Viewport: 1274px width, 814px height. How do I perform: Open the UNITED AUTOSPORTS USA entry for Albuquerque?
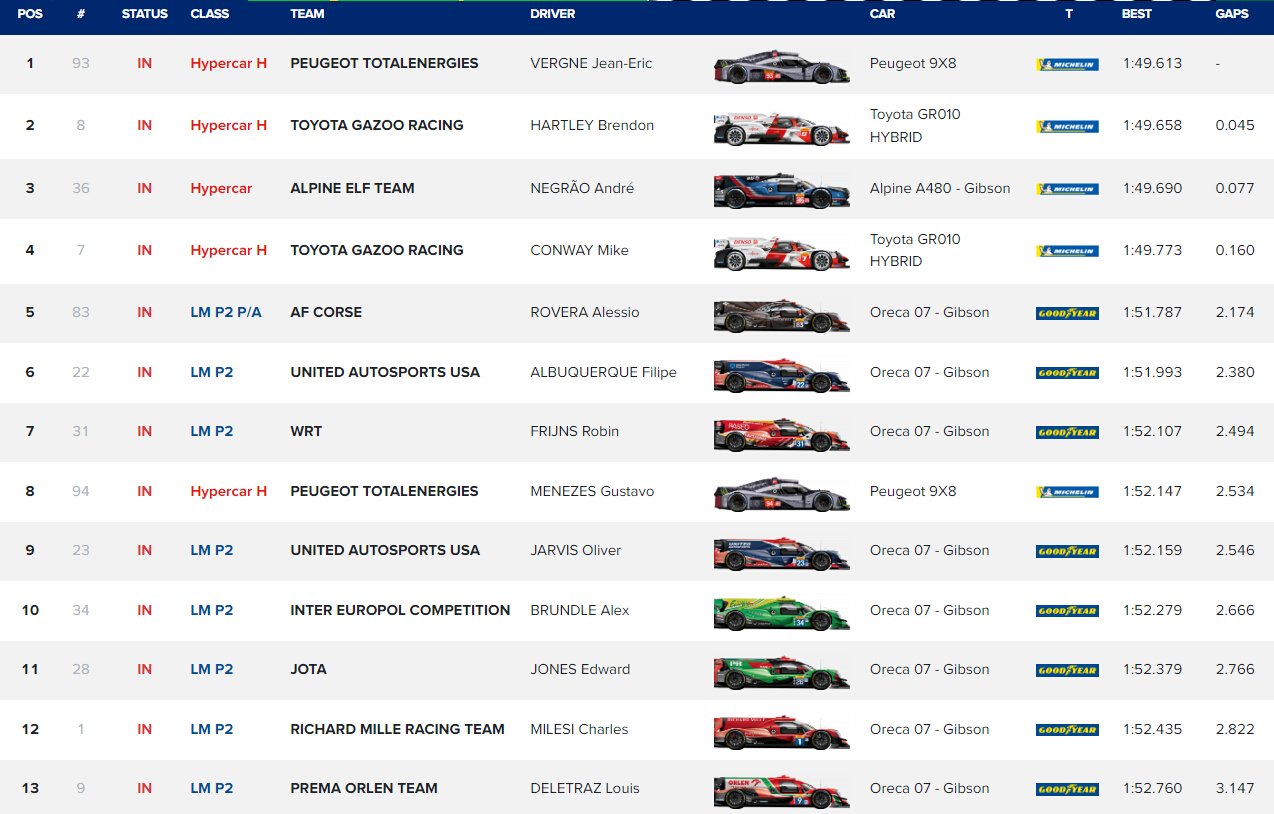coord(385,372)
